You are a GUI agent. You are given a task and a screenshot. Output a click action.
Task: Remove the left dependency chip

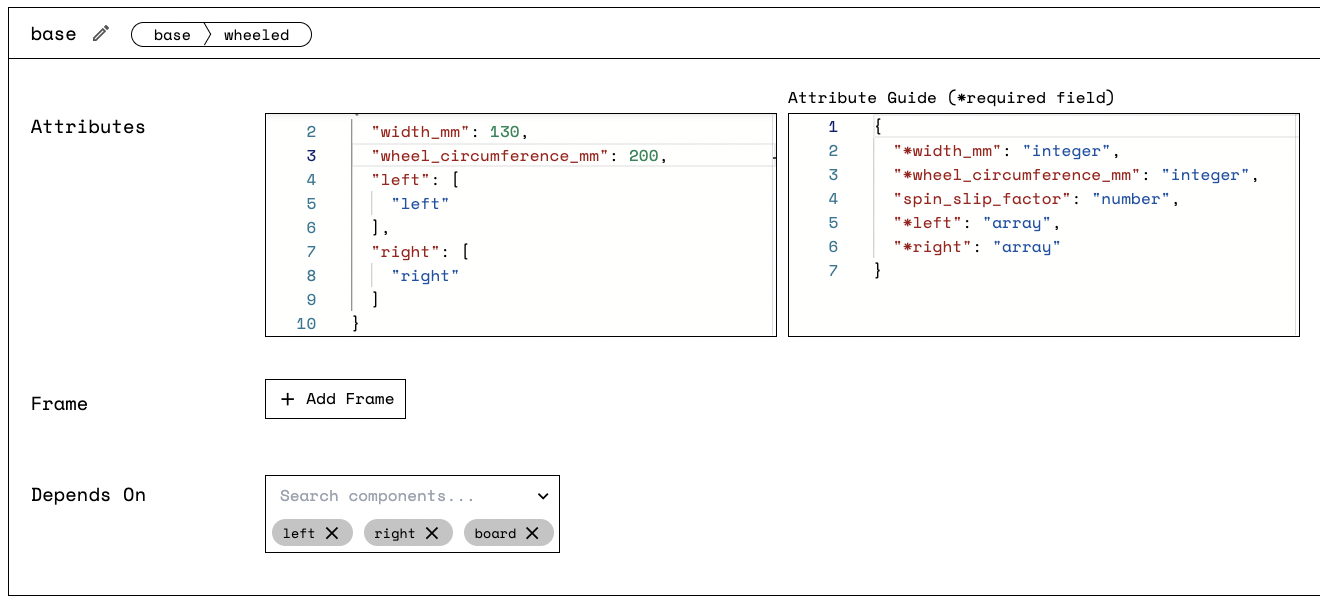tap(335, 532)
